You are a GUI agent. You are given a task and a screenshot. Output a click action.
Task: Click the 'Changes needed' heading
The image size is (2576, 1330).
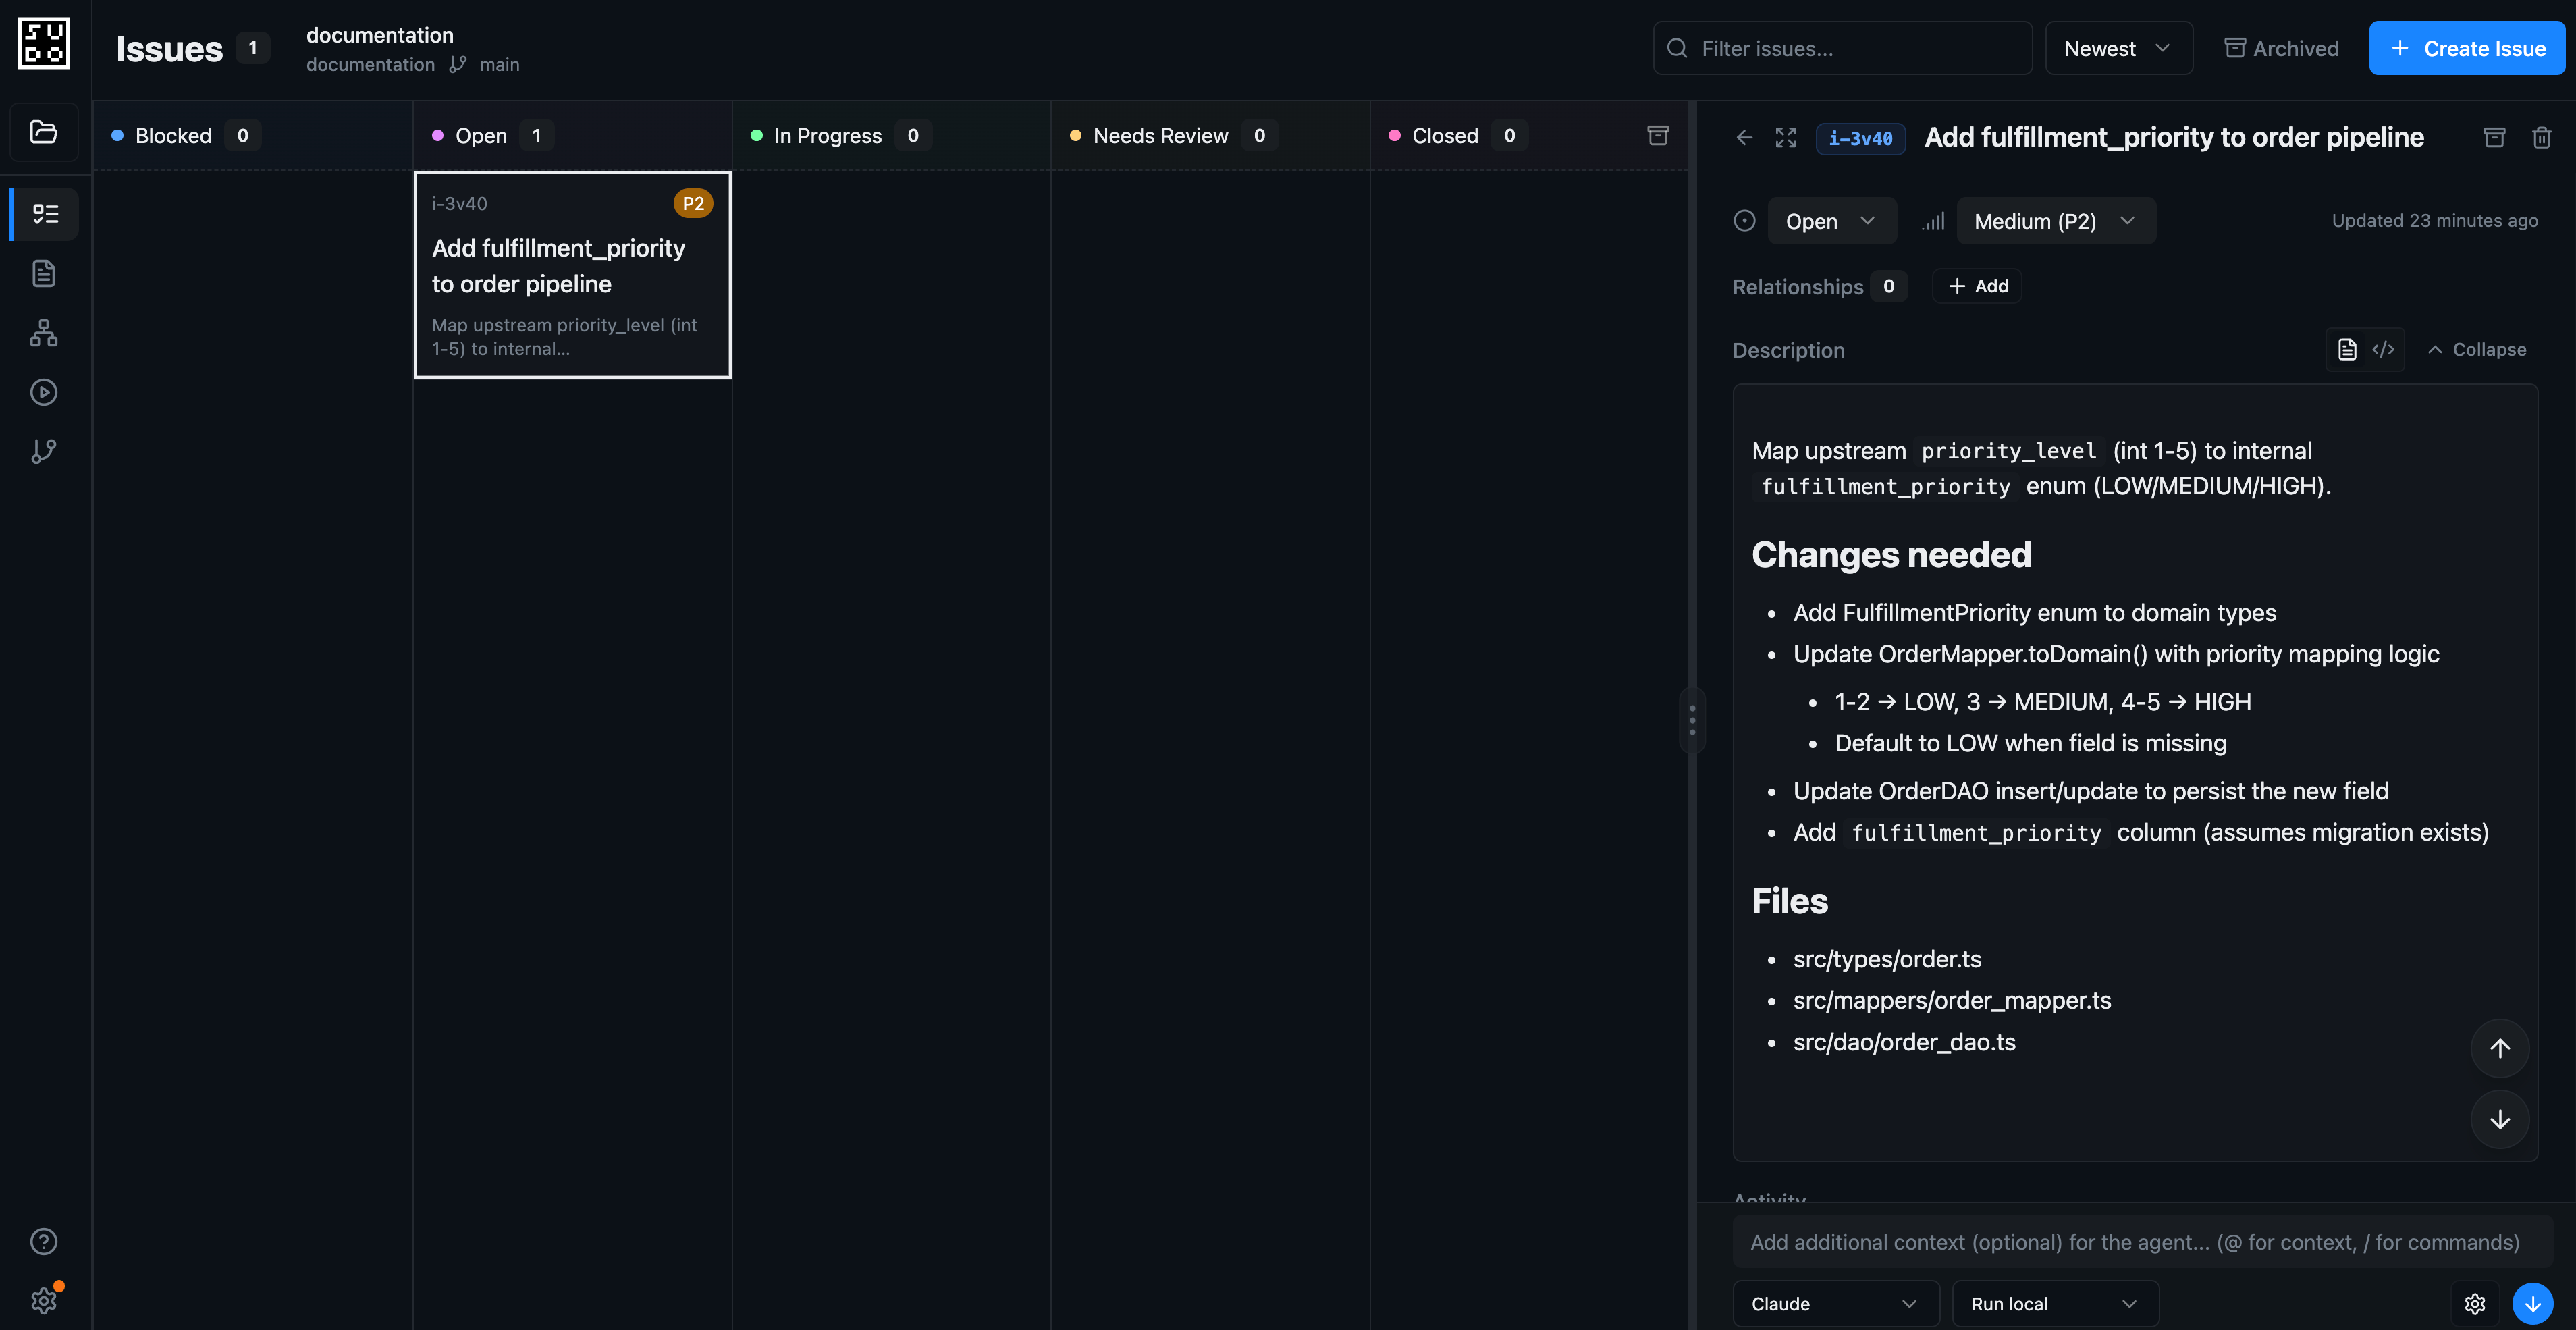[1891, 555]
